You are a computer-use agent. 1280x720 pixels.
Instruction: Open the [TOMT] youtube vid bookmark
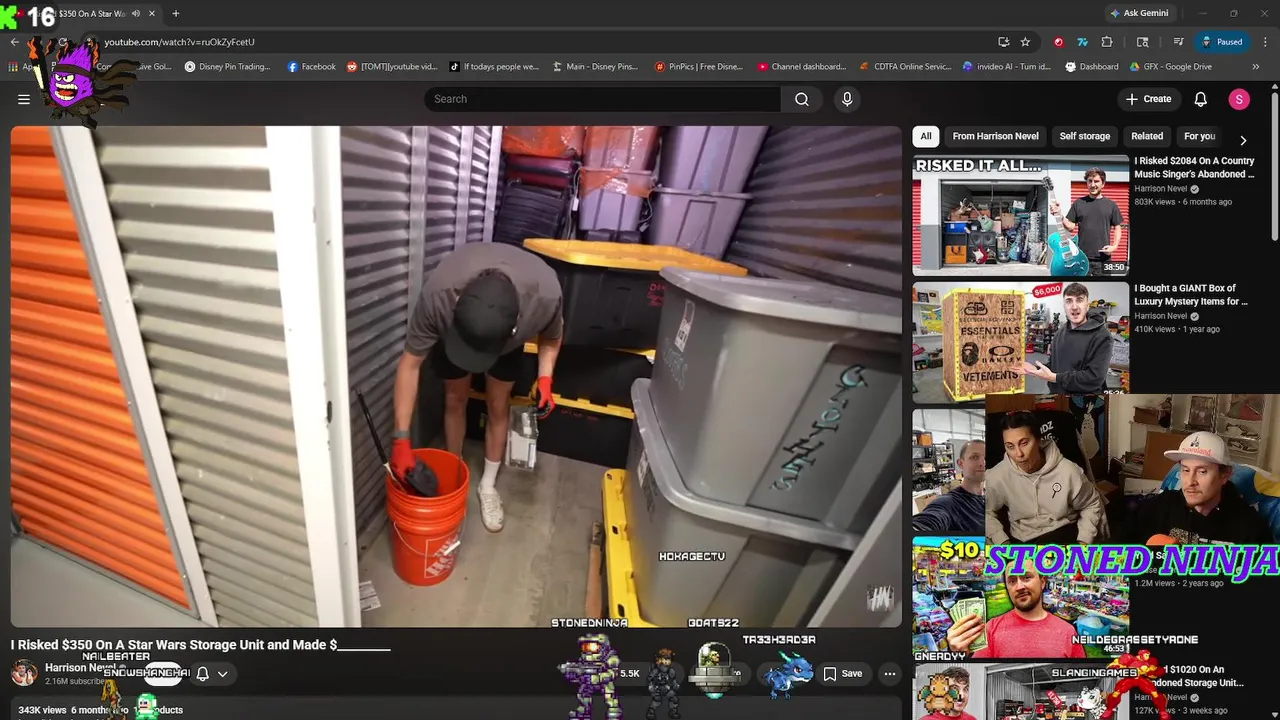click(x=392, y=67)
